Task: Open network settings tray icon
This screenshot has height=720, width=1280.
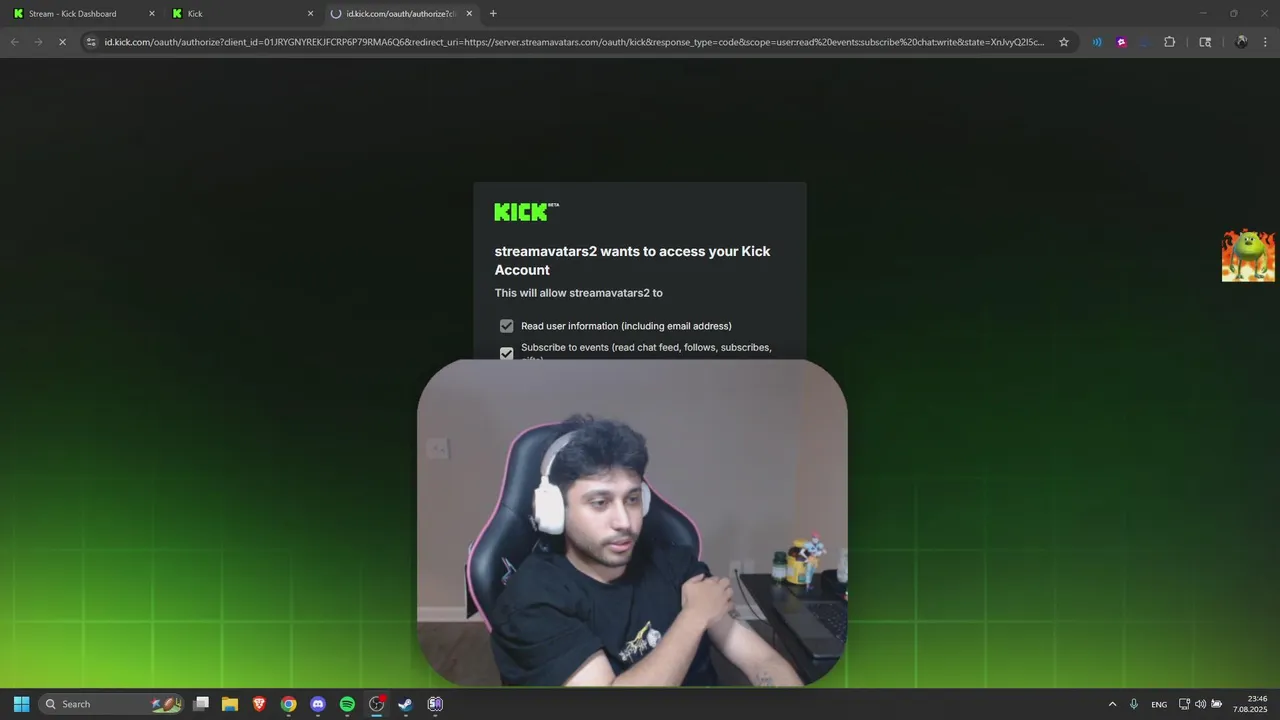Action: point(1184,704)
